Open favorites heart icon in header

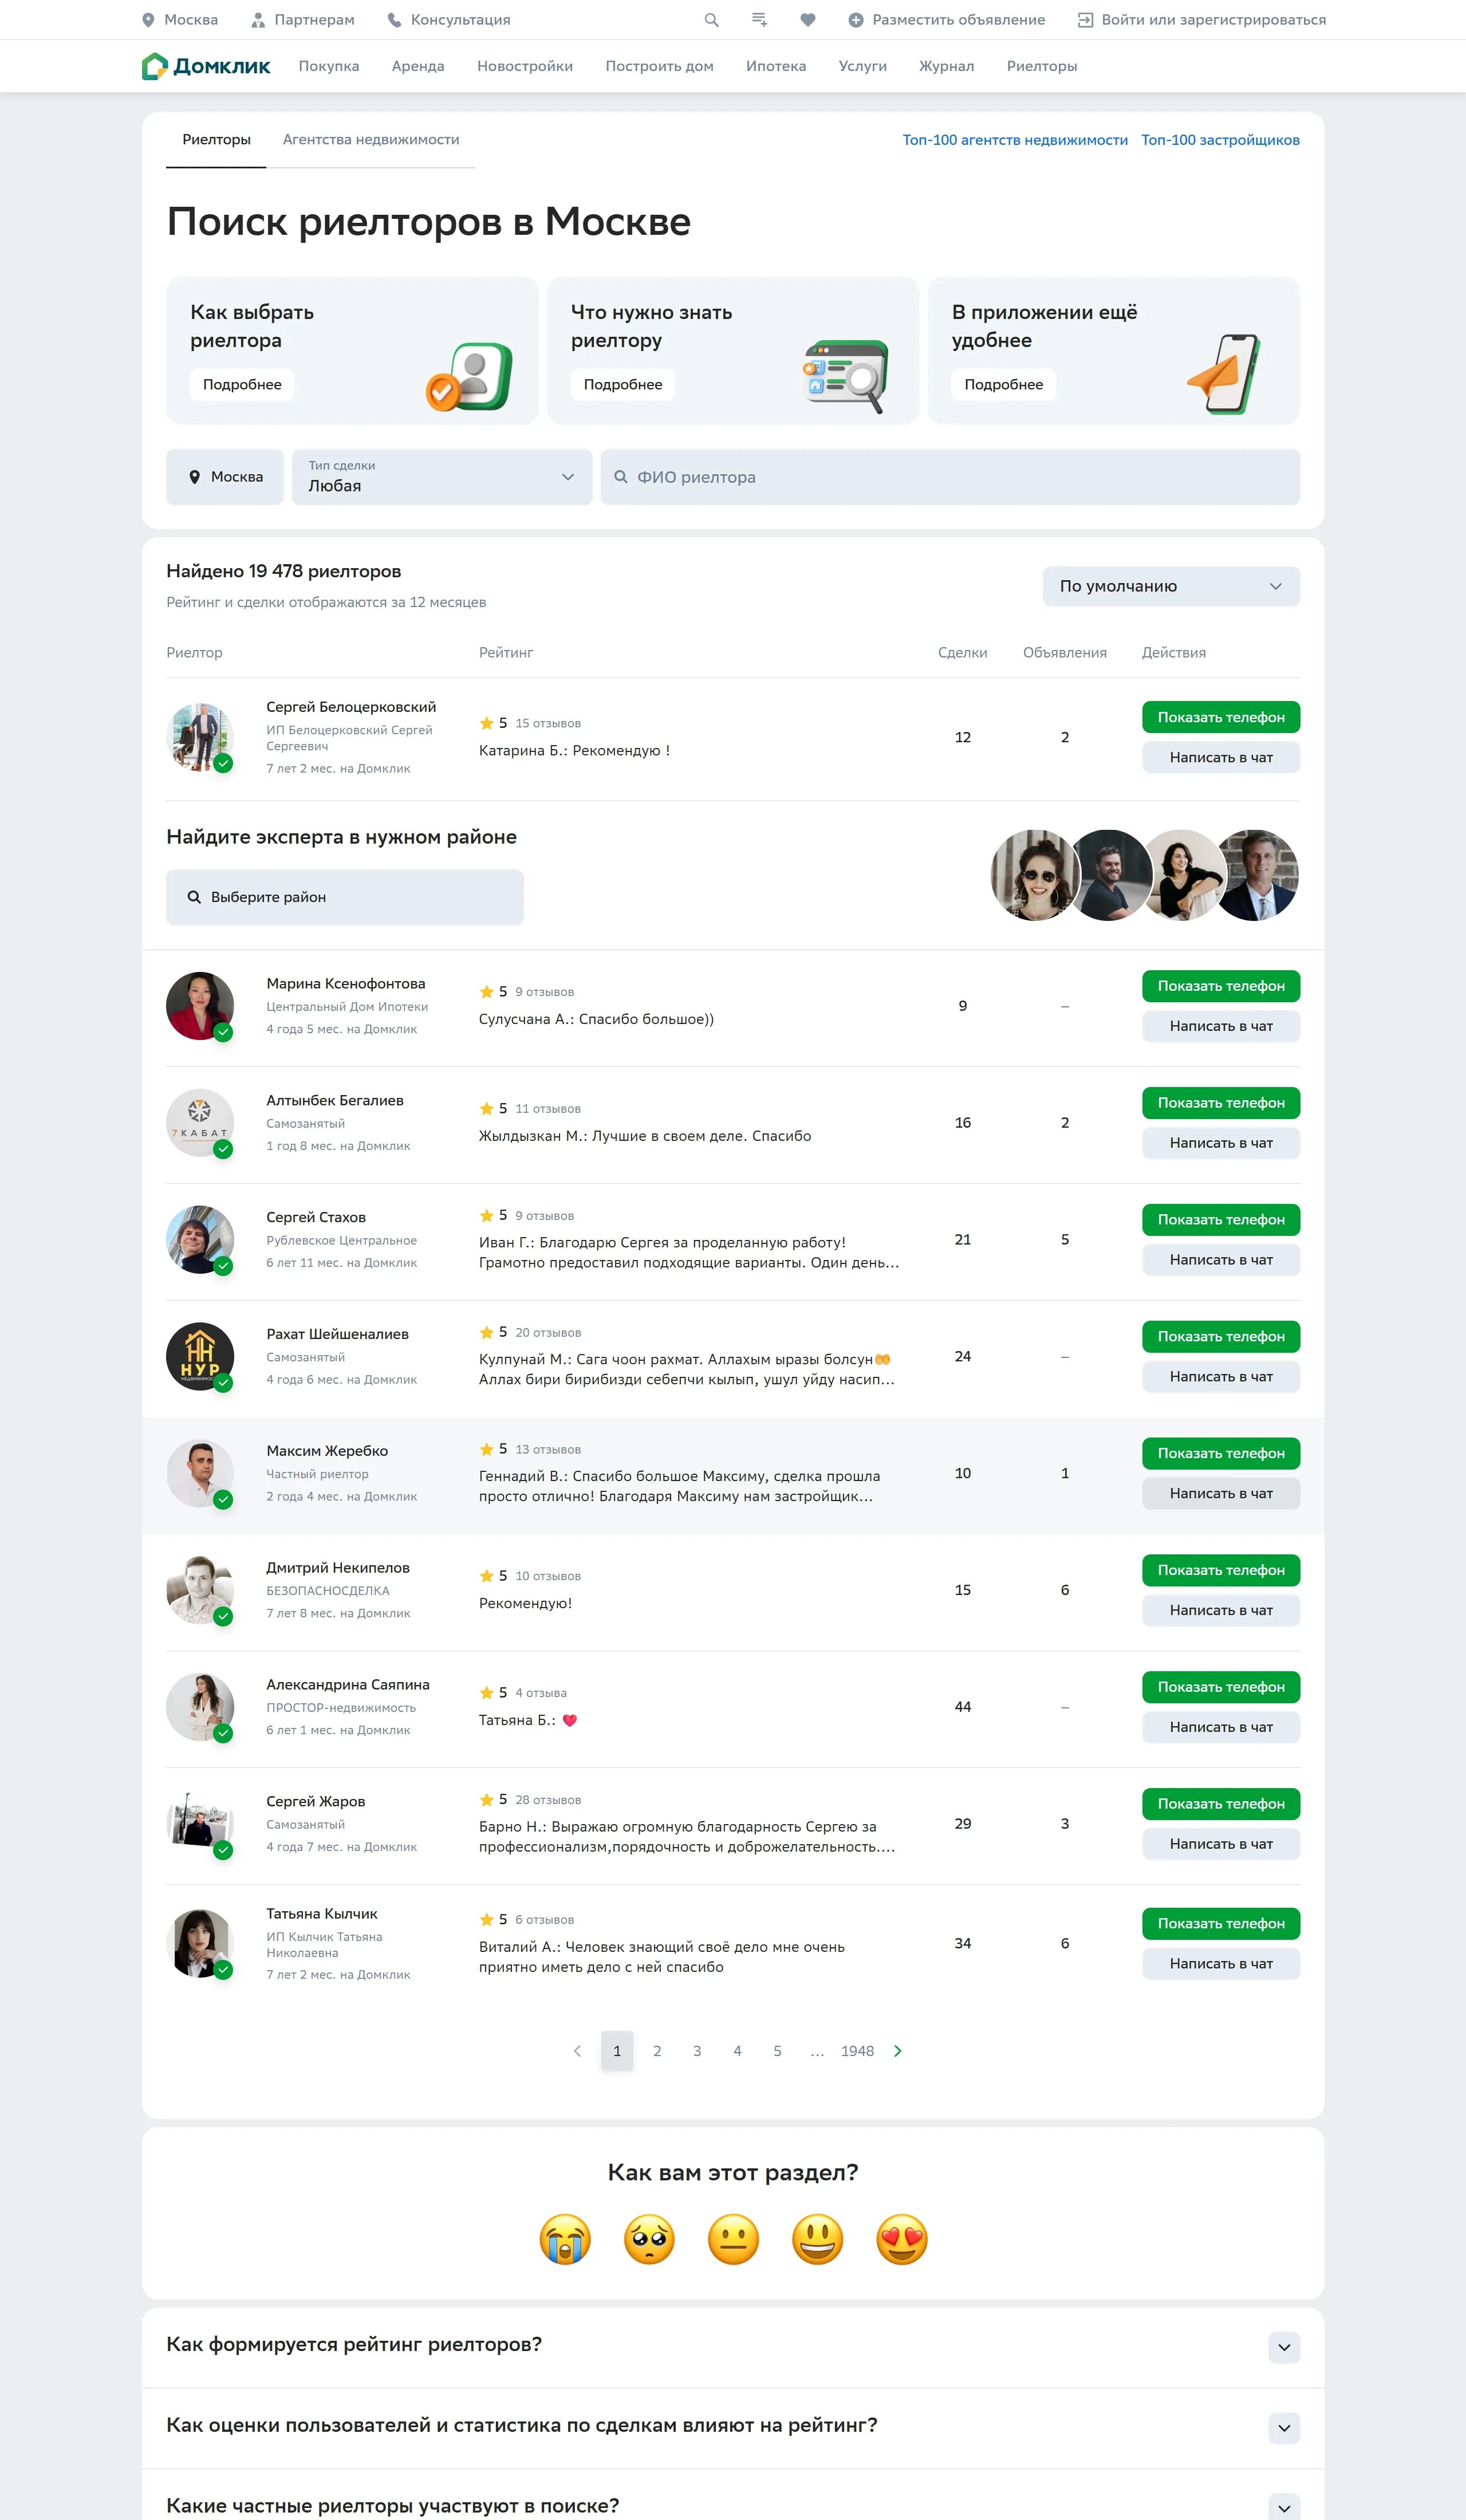[x=807, y=20]
